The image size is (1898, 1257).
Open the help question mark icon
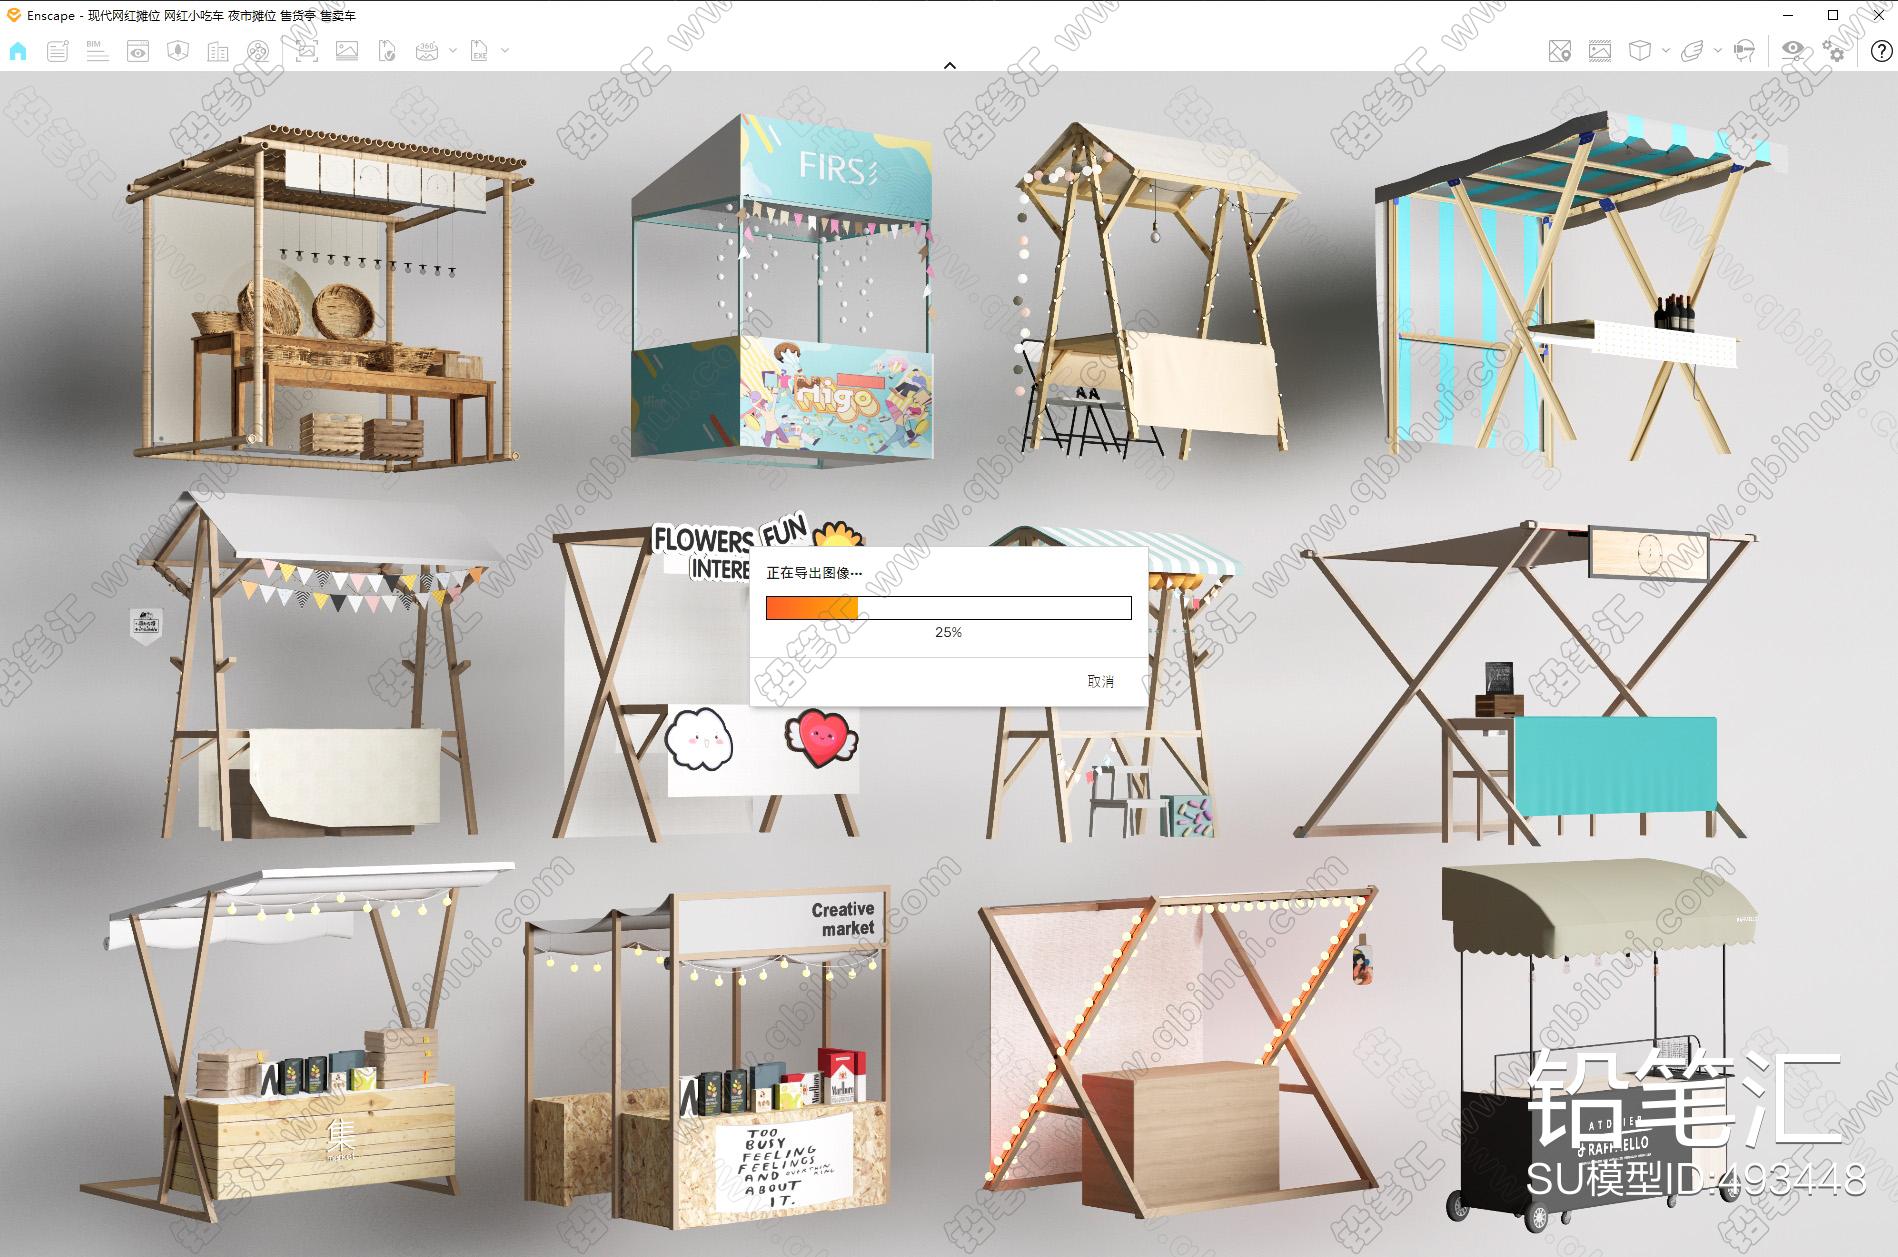pos(1880,51)
